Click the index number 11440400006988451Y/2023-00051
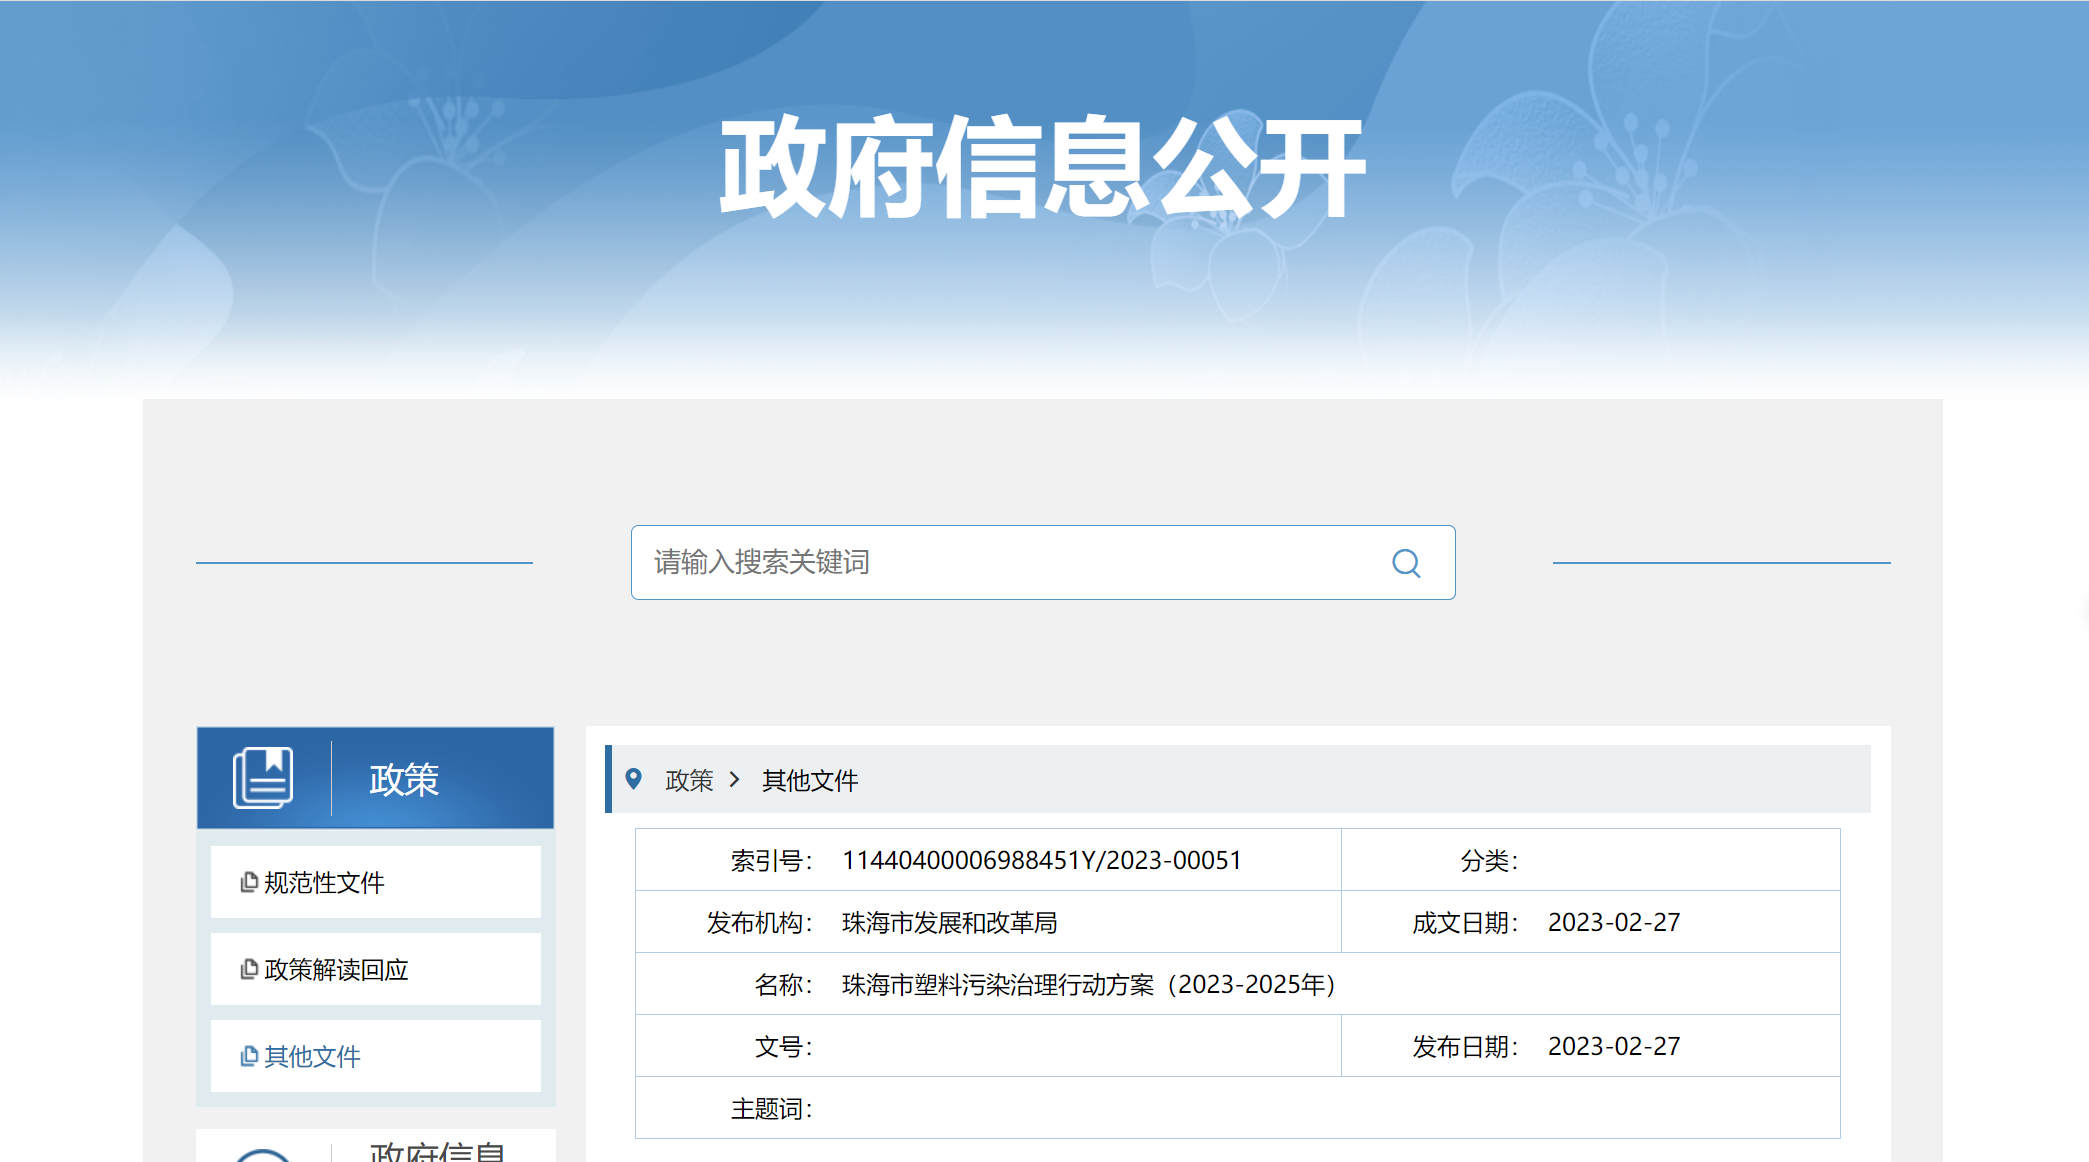 (x=1041, y=860)
